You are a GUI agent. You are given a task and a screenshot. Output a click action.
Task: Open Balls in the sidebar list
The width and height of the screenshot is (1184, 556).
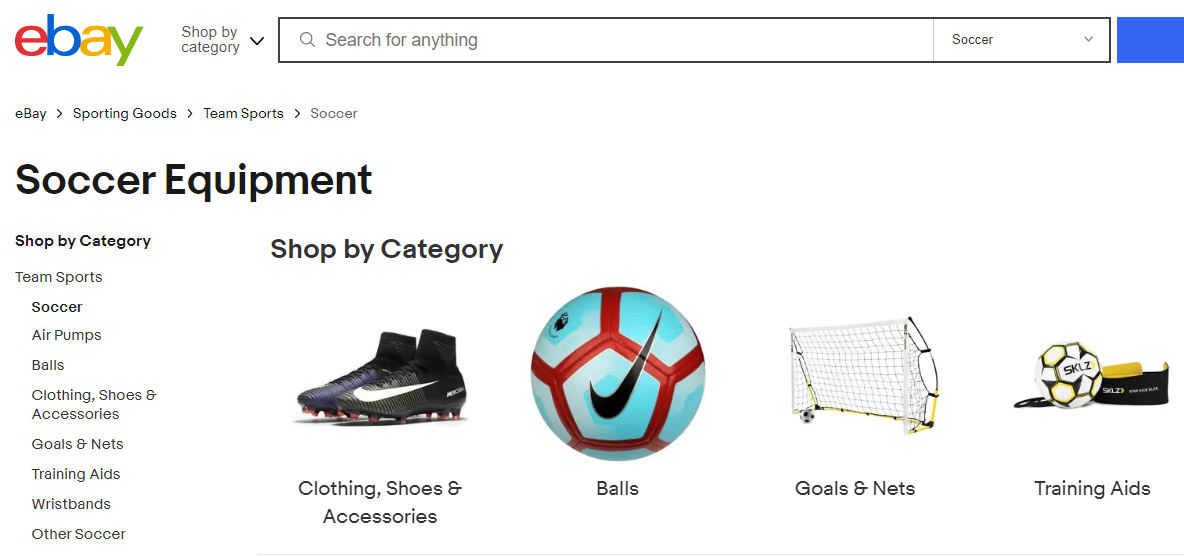tap(48, 365)
